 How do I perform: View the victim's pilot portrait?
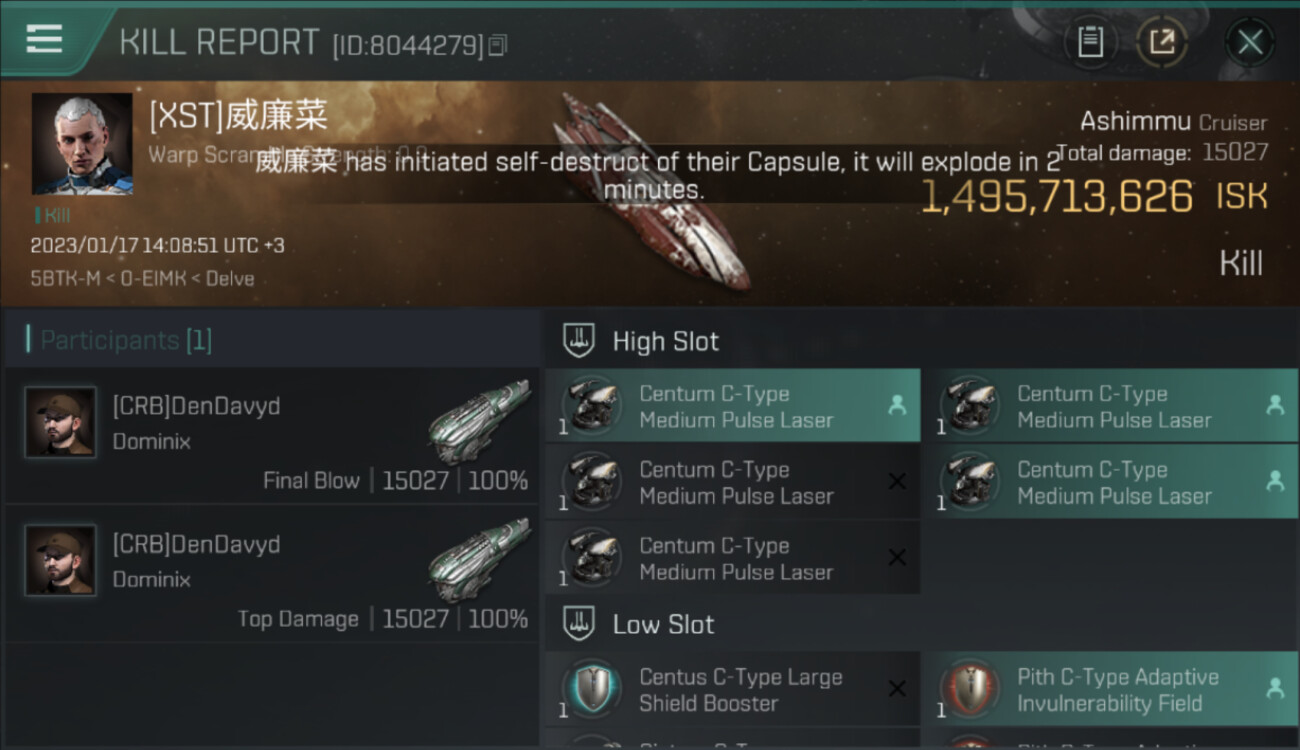(x=81, y=144)
